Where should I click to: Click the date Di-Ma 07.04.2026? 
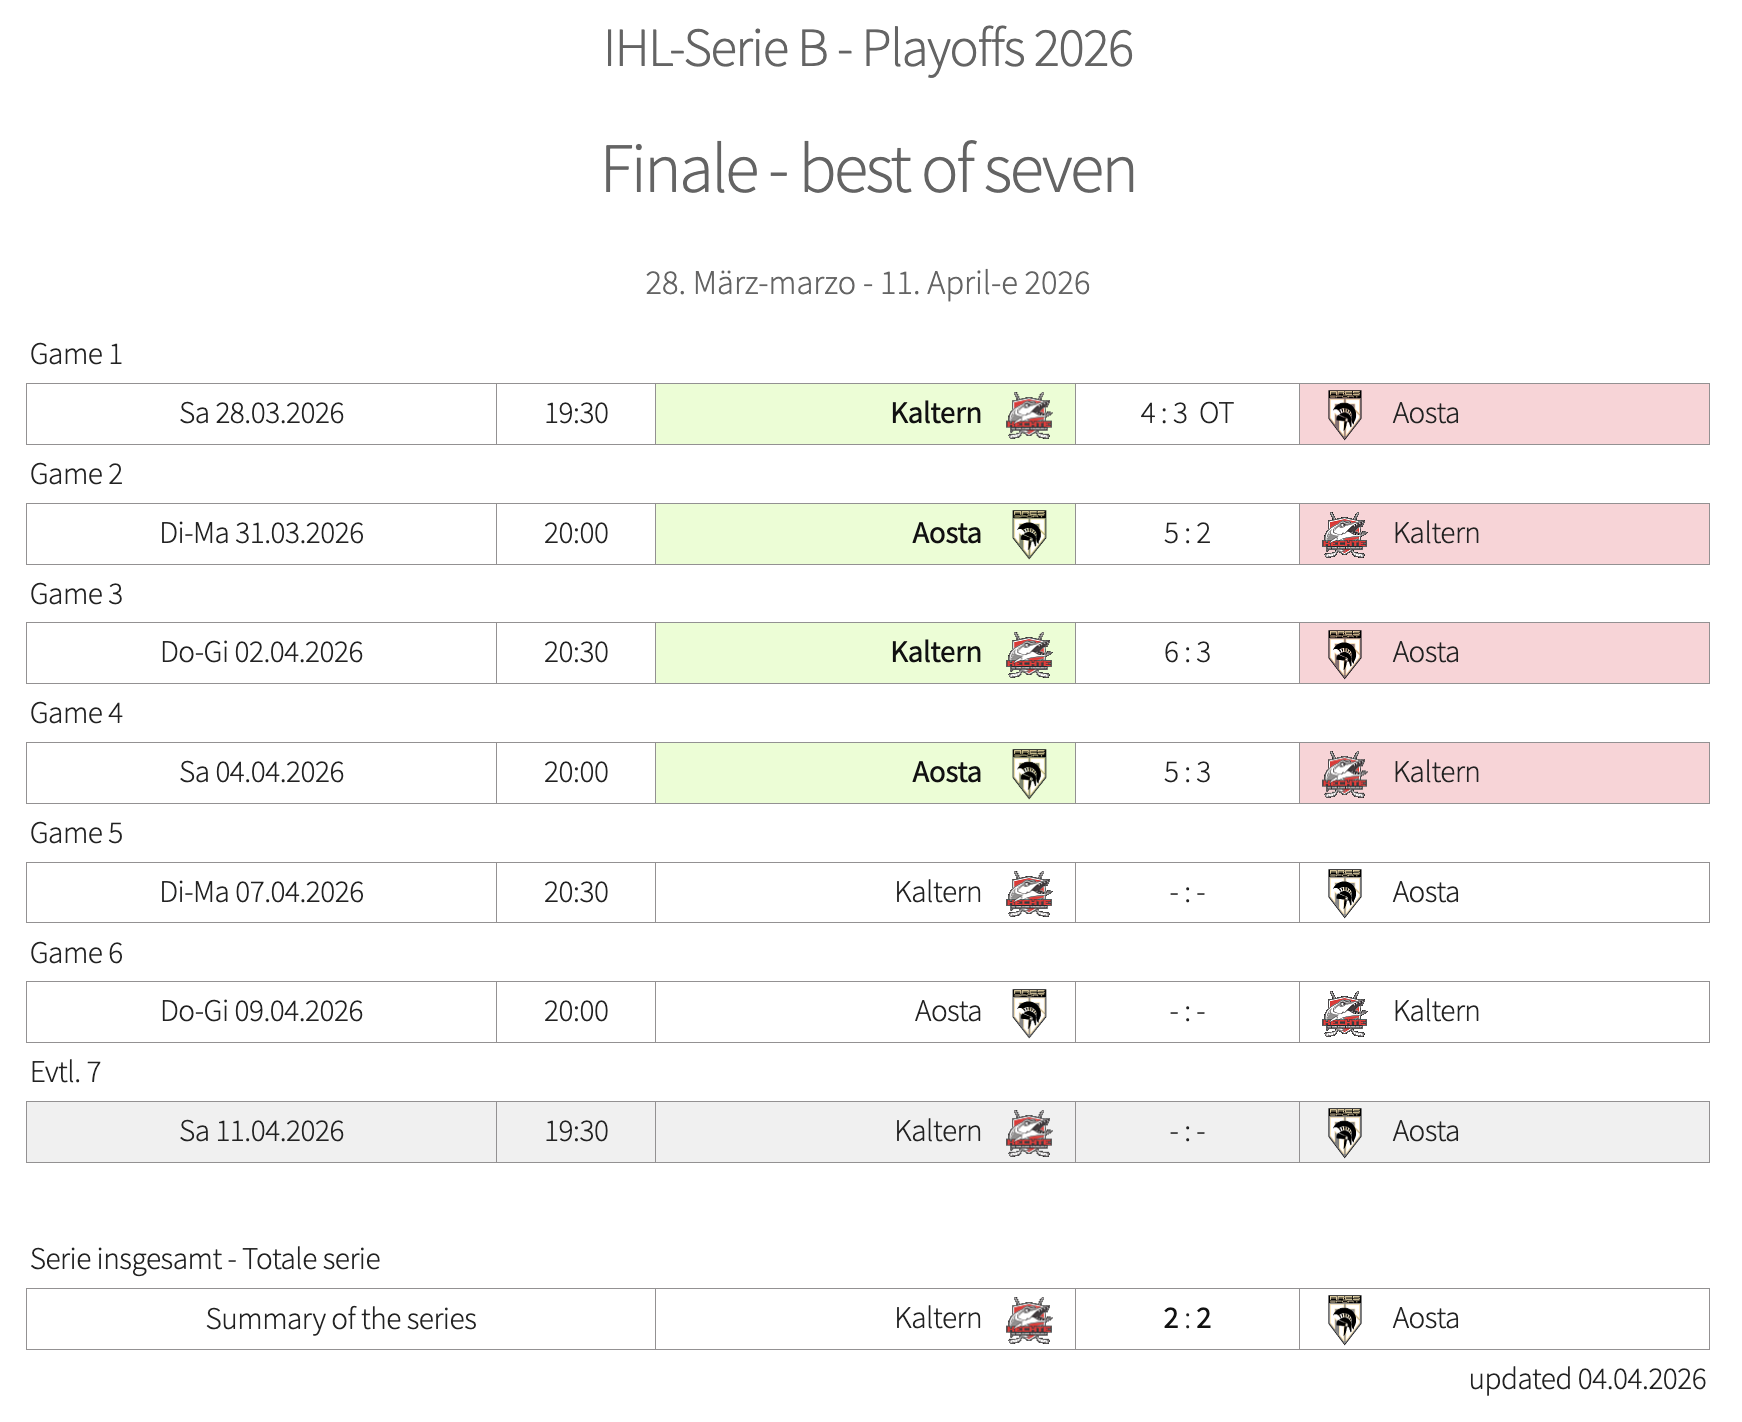point(261,893)
